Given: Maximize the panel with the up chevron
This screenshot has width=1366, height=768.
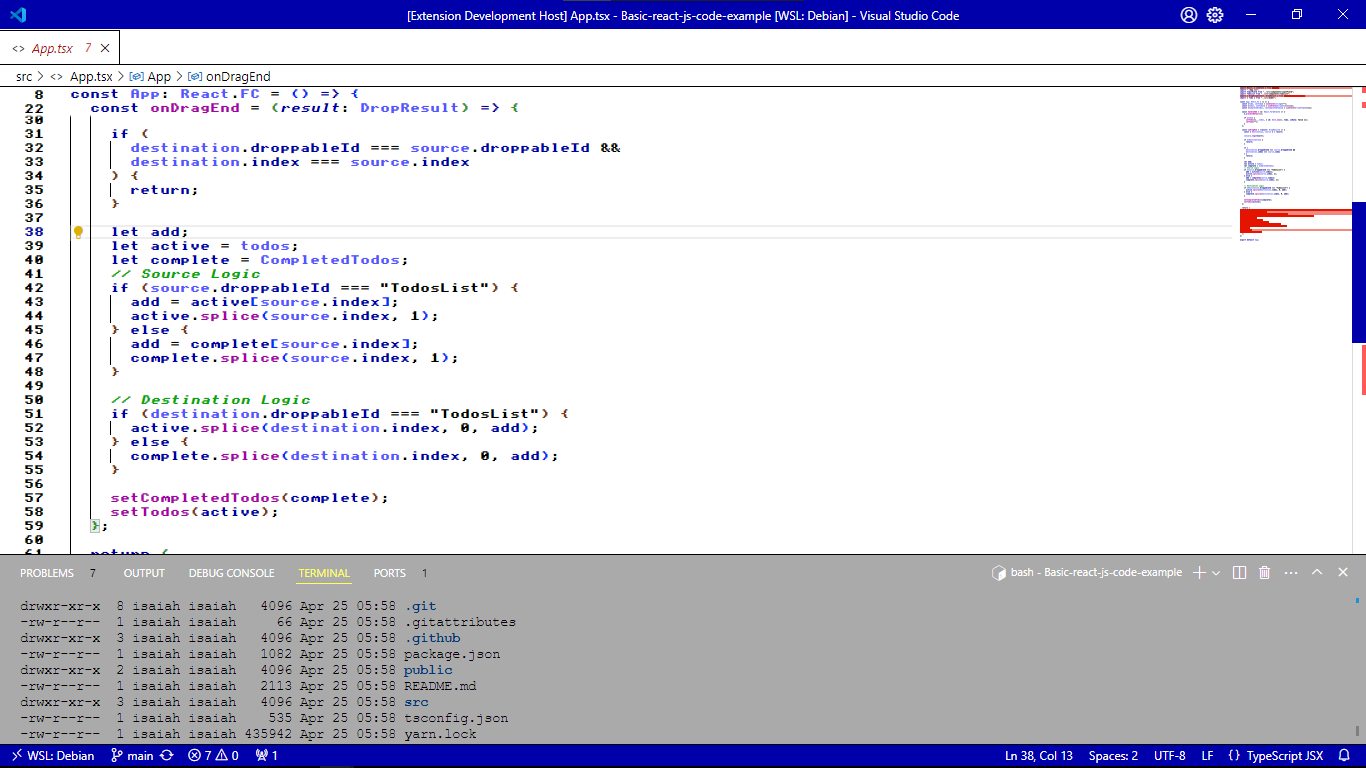Looking at the screenshot, I should coord(1317,573).
